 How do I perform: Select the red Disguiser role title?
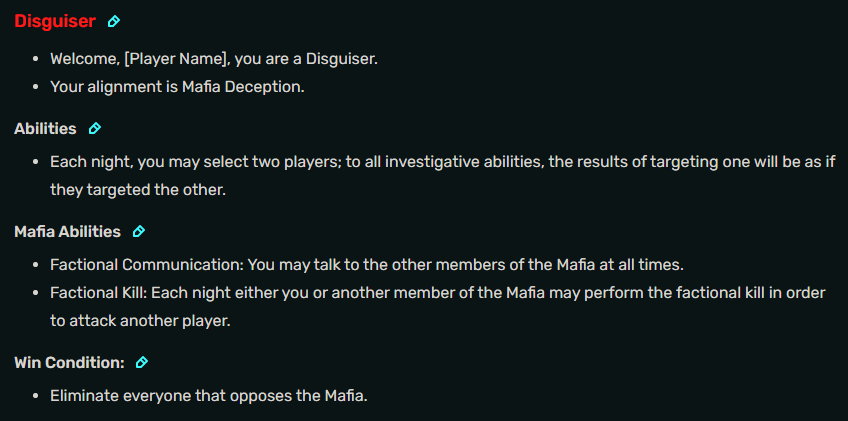pos(55,22)
